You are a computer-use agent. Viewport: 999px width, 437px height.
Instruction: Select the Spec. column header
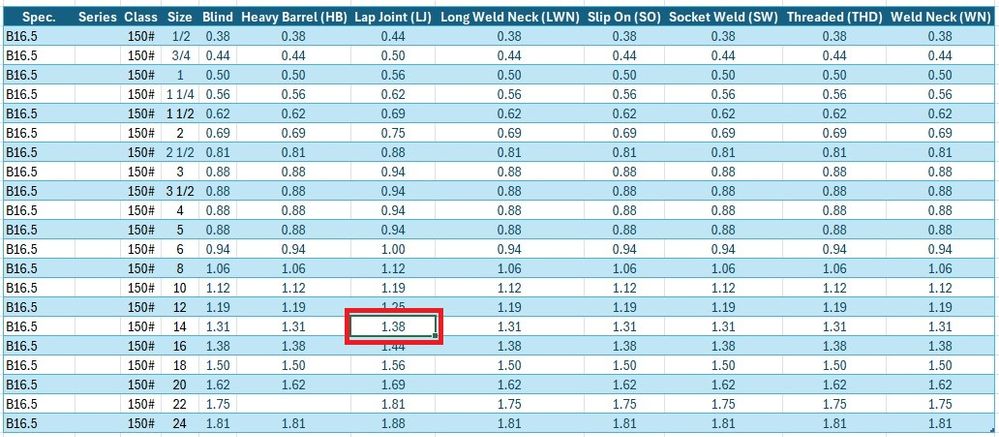pos(39,17)
